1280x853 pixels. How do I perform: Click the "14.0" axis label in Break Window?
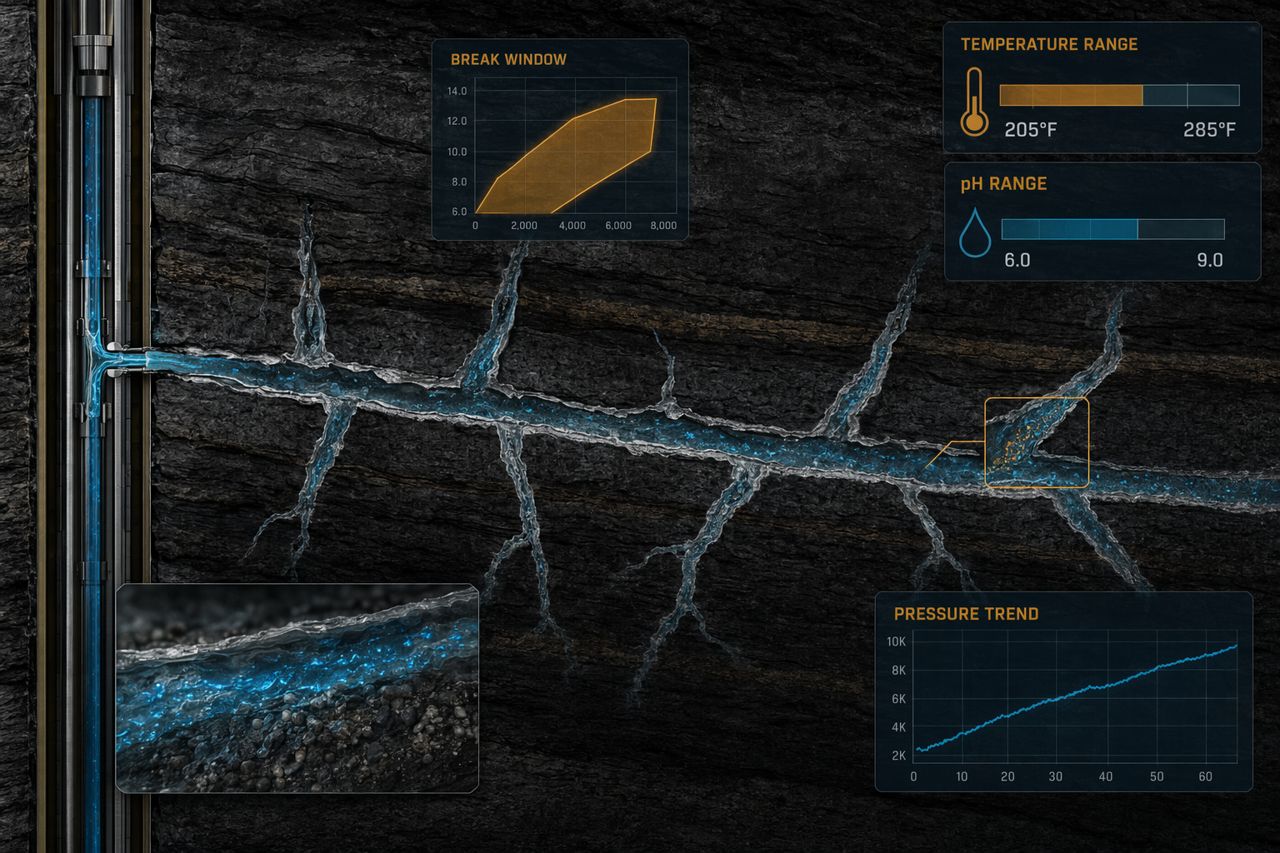click(457, 91)
